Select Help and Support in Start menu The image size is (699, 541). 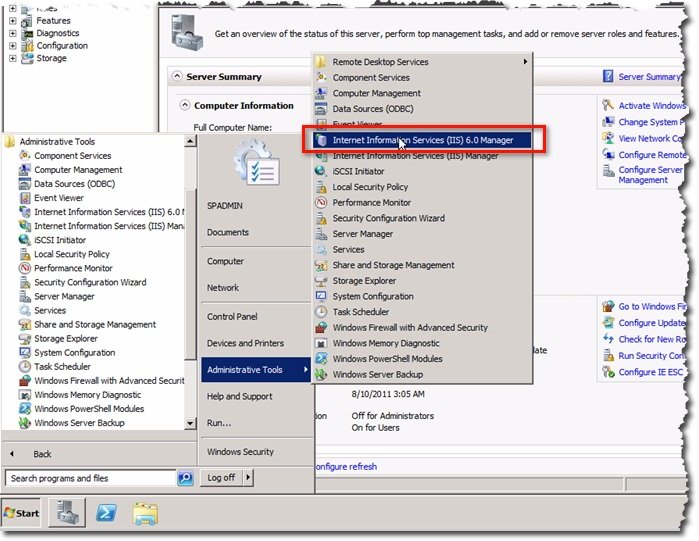pos(239,396)
